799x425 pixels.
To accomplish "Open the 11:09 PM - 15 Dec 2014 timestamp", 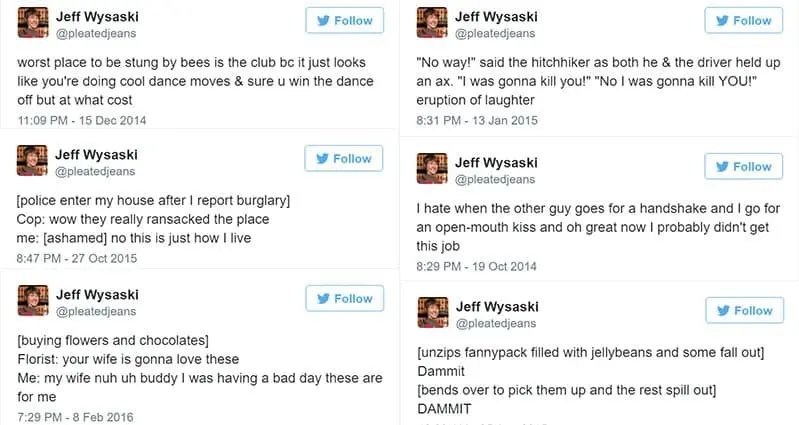I will 82,120.
